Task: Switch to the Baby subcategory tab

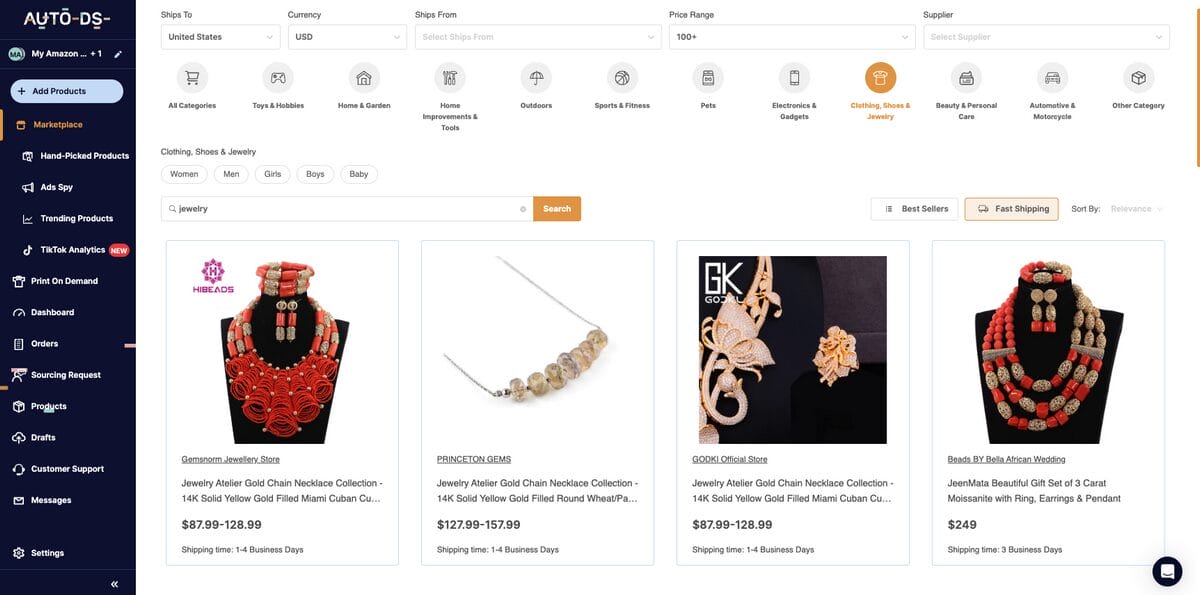Action: [358, 173]
